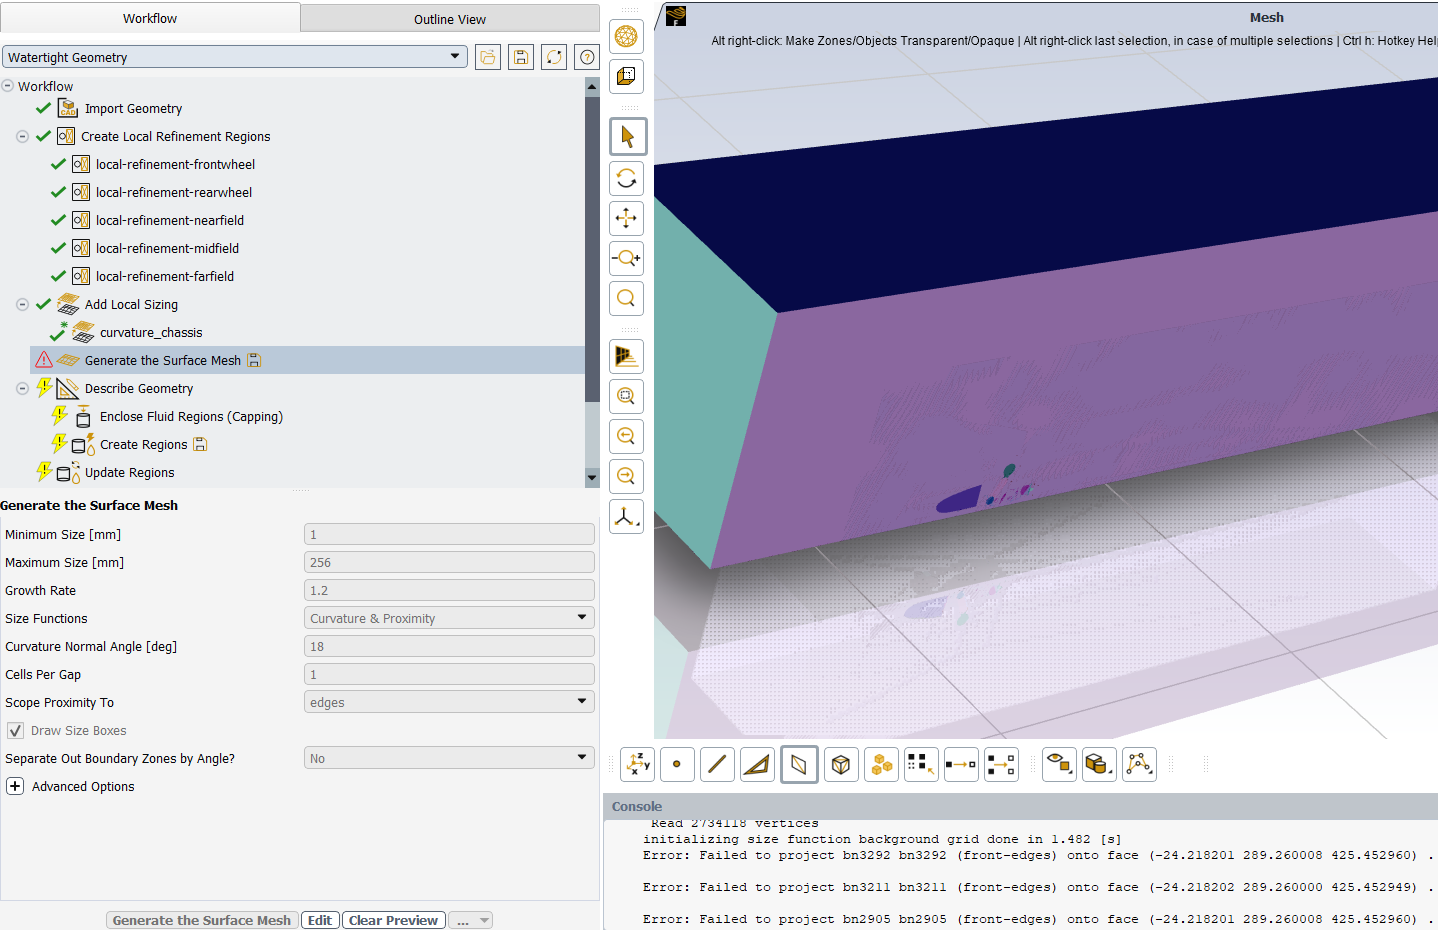
Task: Select local-refinement-nearfield task
Action: (x=170, y=220)
